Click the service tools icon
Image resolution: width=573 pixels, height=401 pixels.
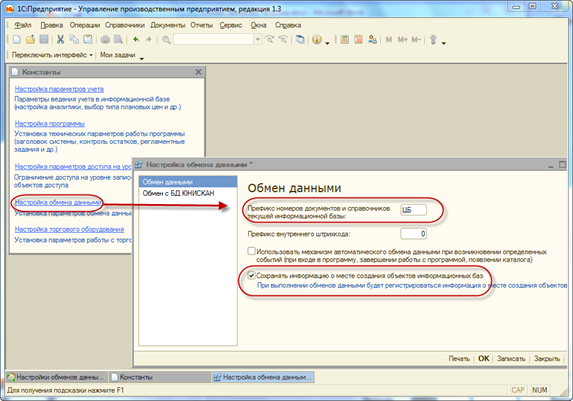point(433,39)
